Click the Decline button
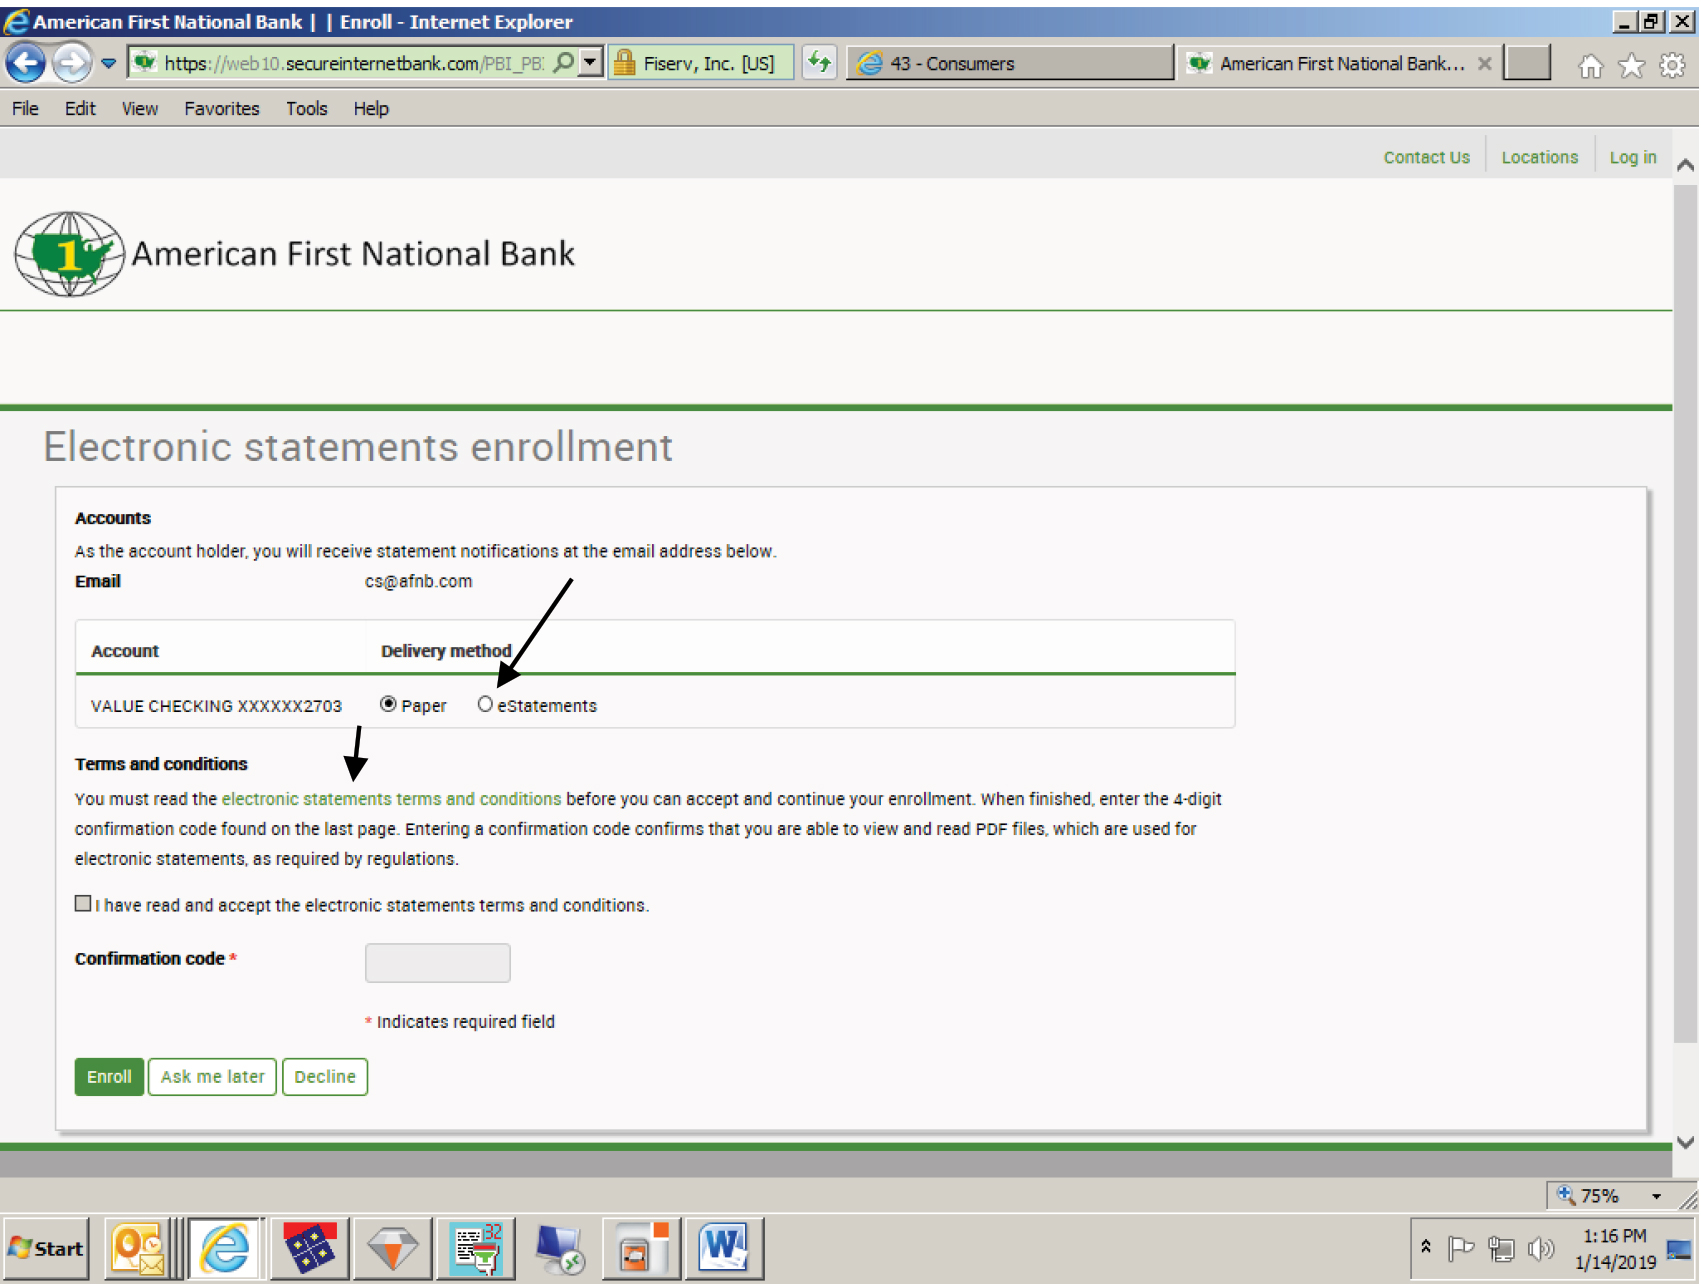The height and width of the screenshot is (1284, 1701). 325,1077
